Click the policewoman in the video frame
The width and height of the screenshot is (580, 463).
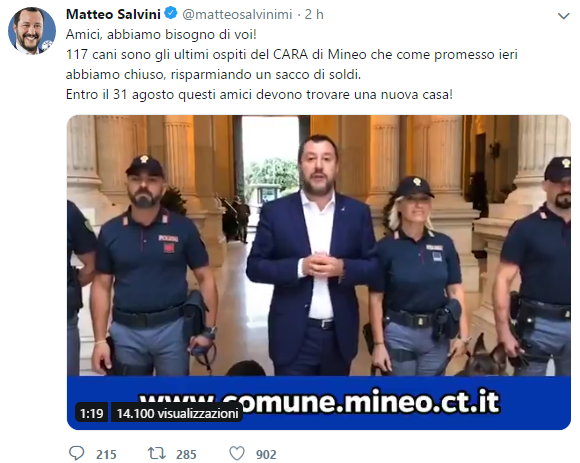click(417, 276)
